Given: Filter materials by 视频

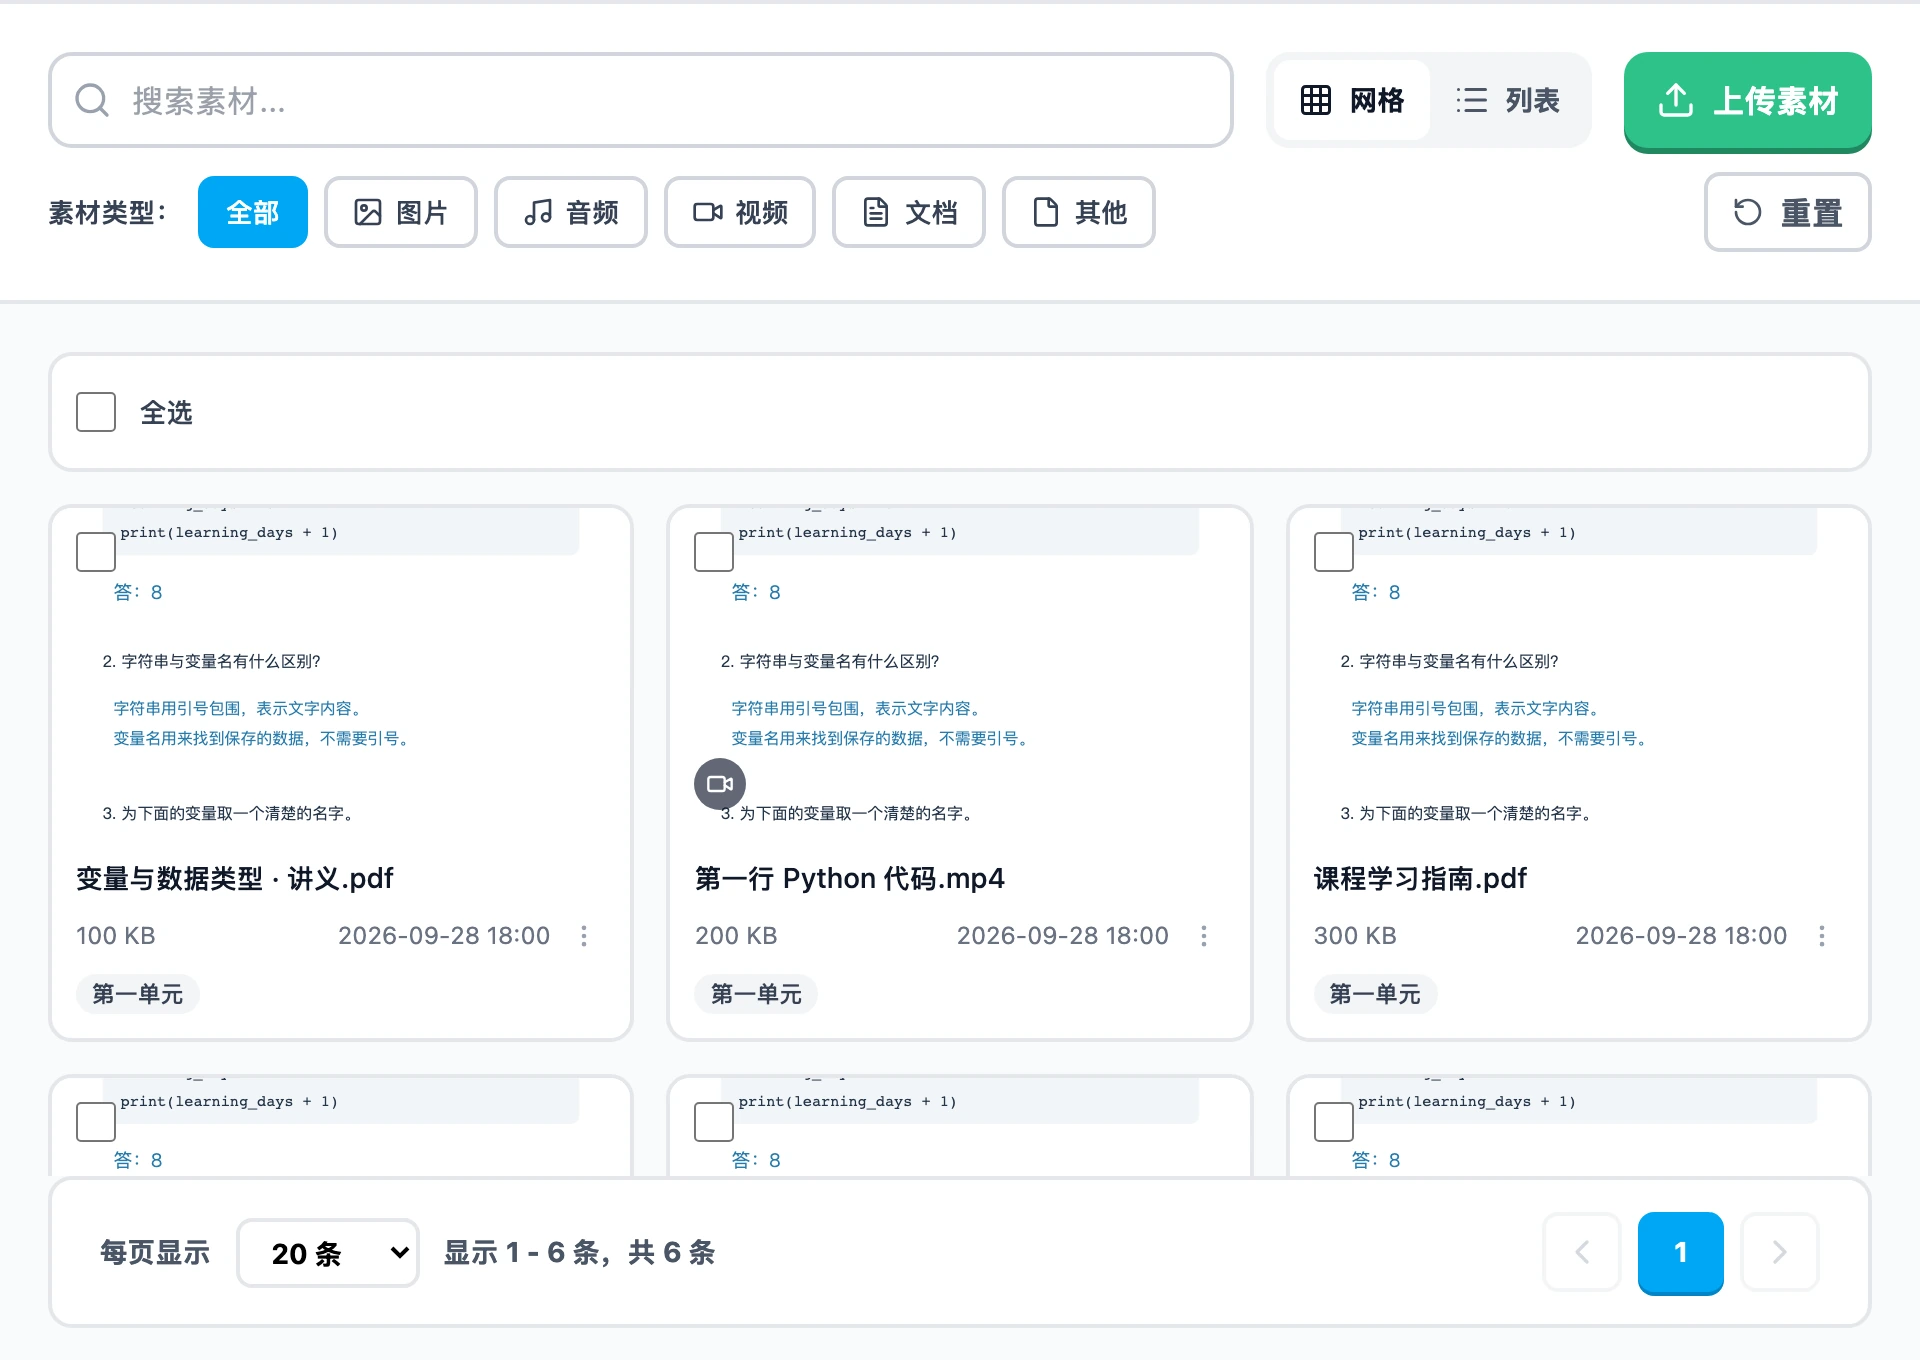Looking at the screenshot, I should click(x=740, y=212).
